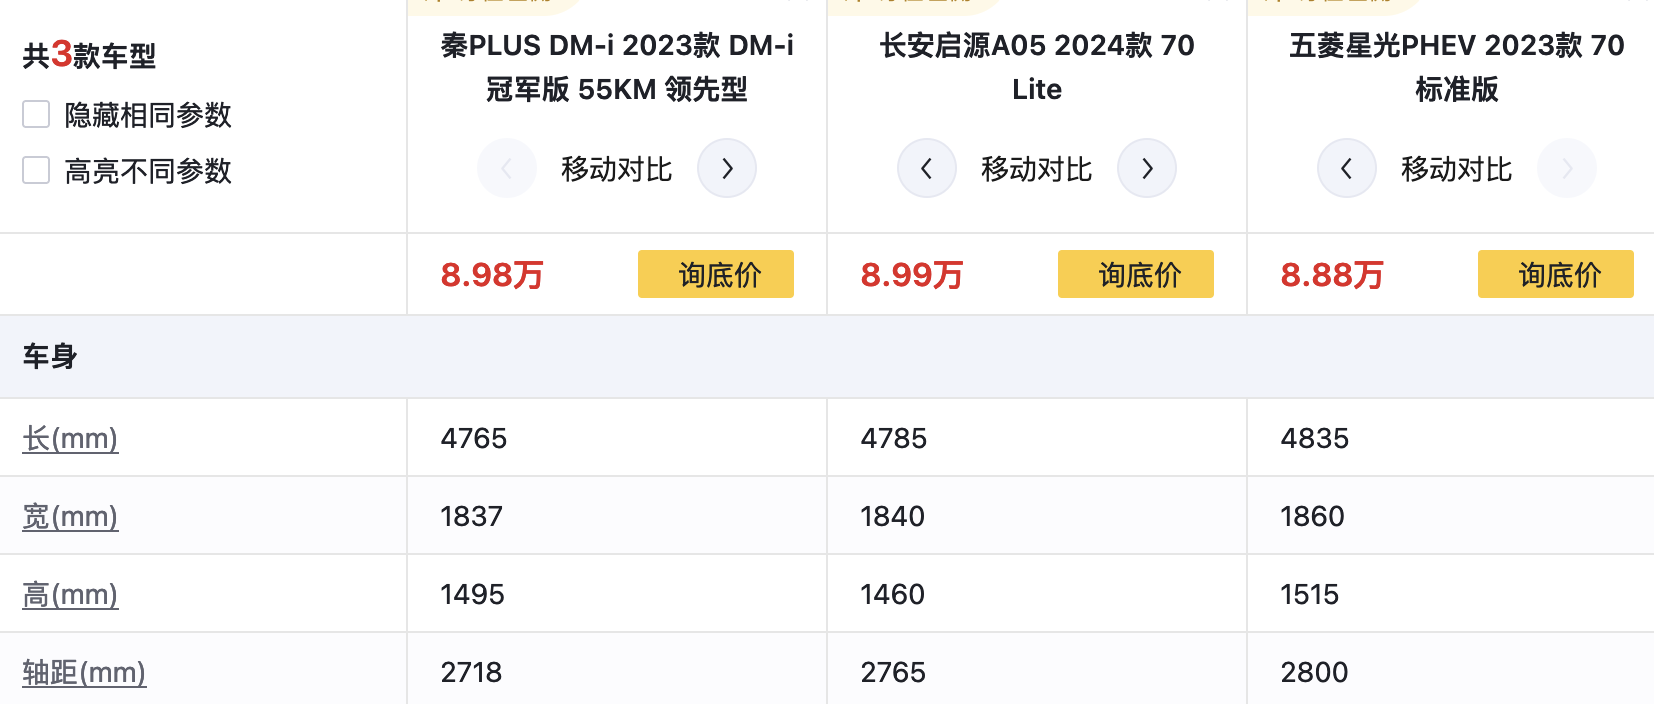Open 宽(mm) parameter explanation link
The image size is (1654, 704).
click(x=70, y=516)
